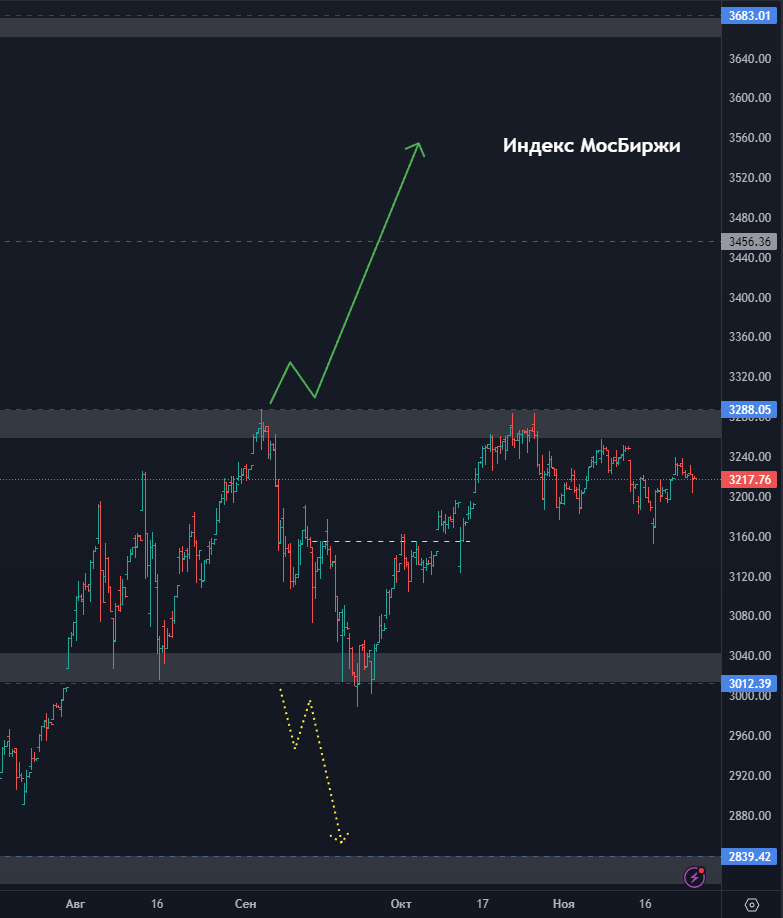The width and height of the screenshot is (783, 918).
Task: Click the Ноя date label on time axis
Action: point(563,904)
